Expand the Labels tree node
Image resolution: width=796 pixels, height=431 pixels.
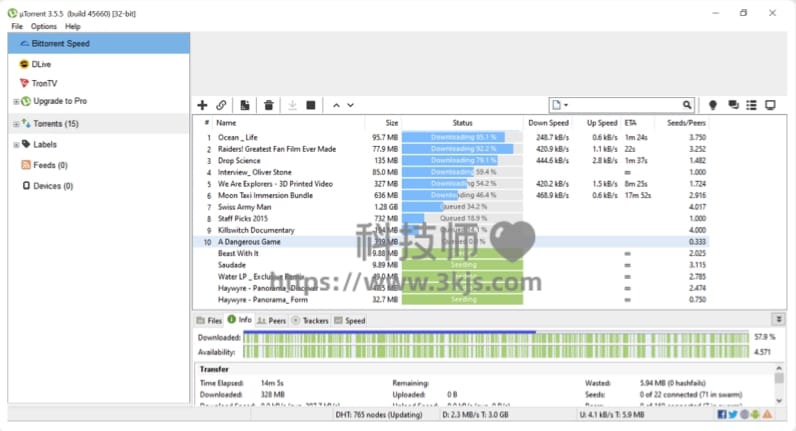pos(16,145)
